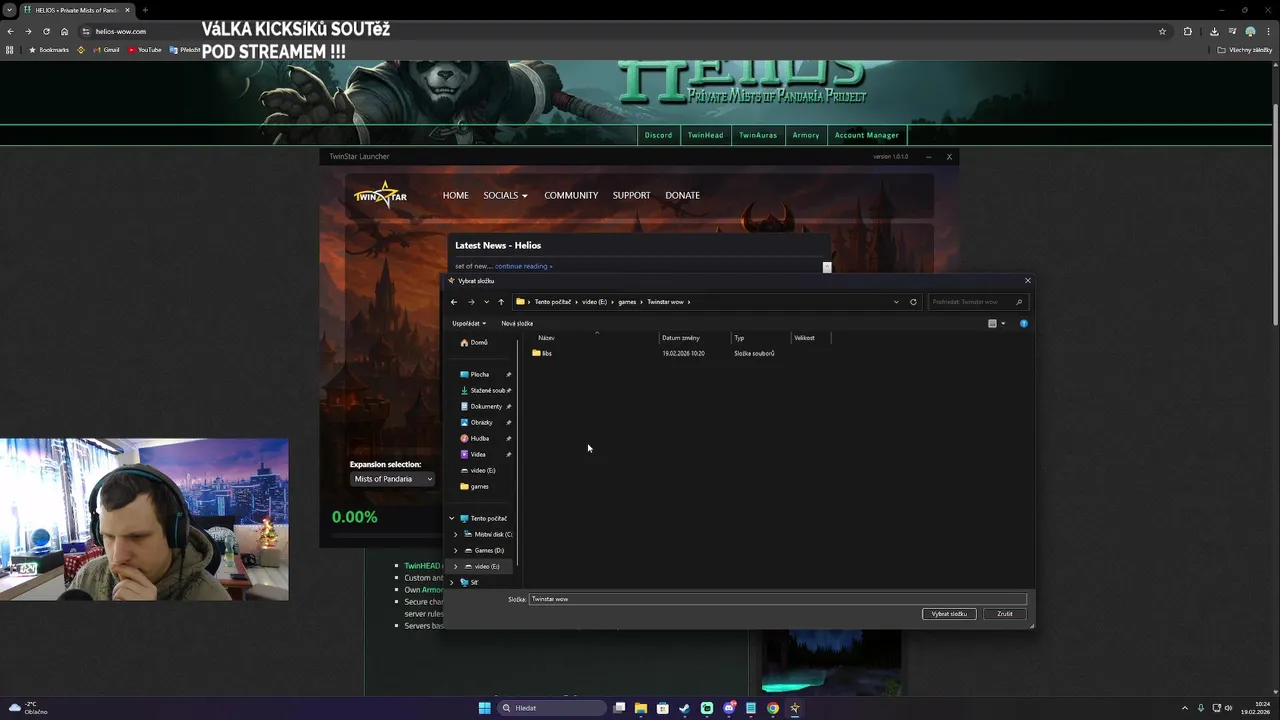Open Account Manager on Helios site

coord(867,135)
